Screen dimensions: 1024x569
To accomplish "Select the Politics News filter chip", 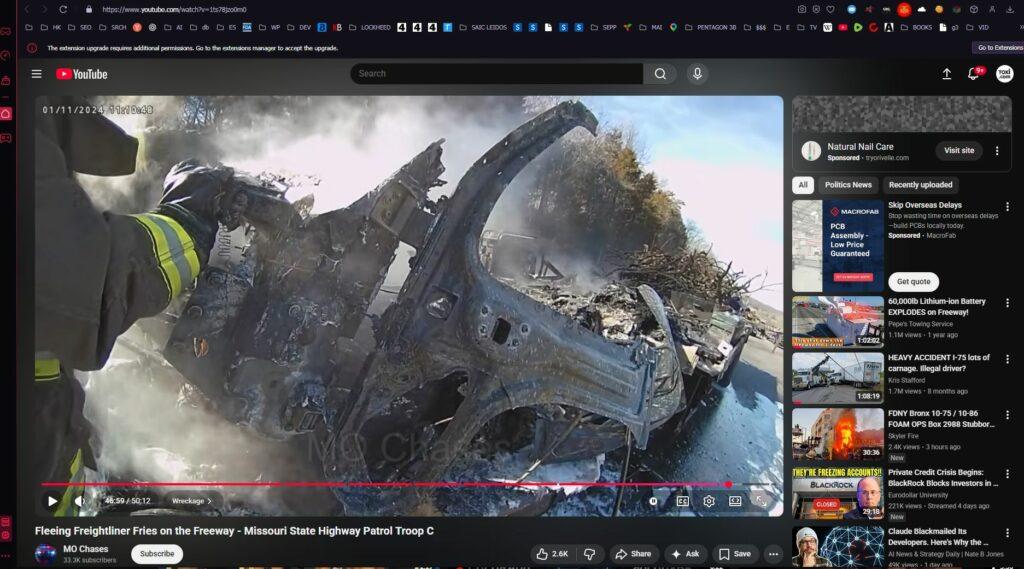I will click(x=848, y=185).
